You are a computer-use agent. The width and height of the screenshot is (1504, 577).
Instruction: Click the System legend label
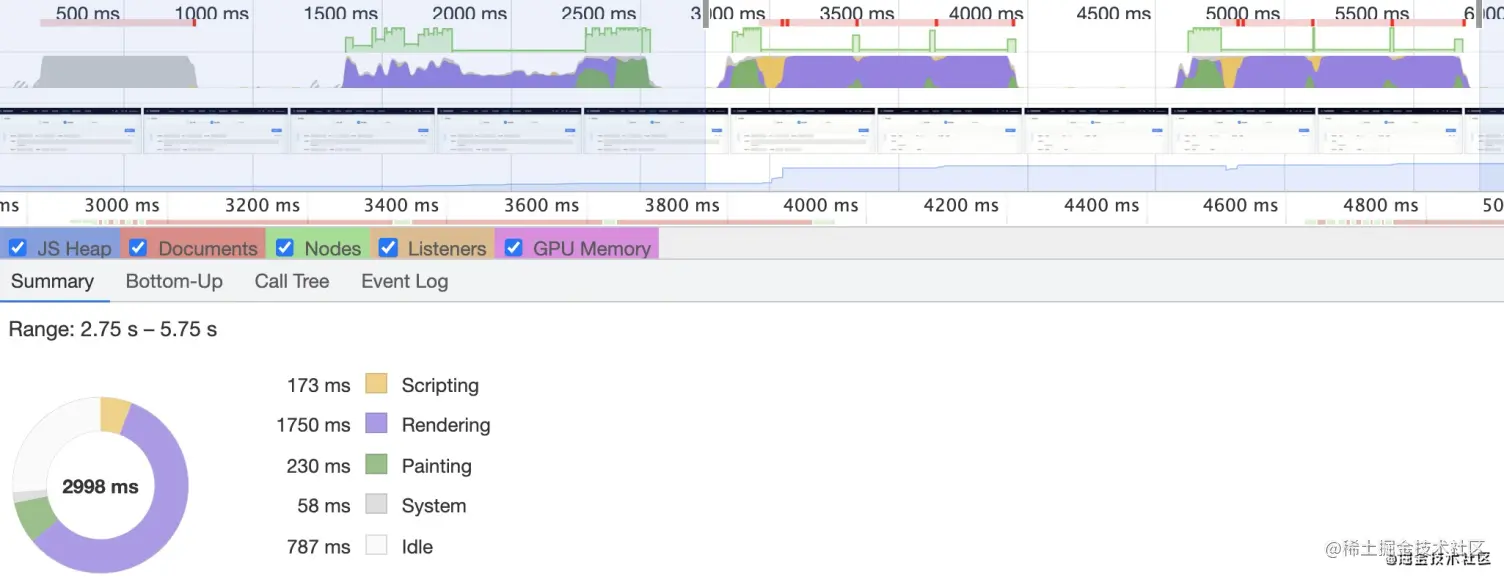434,506
